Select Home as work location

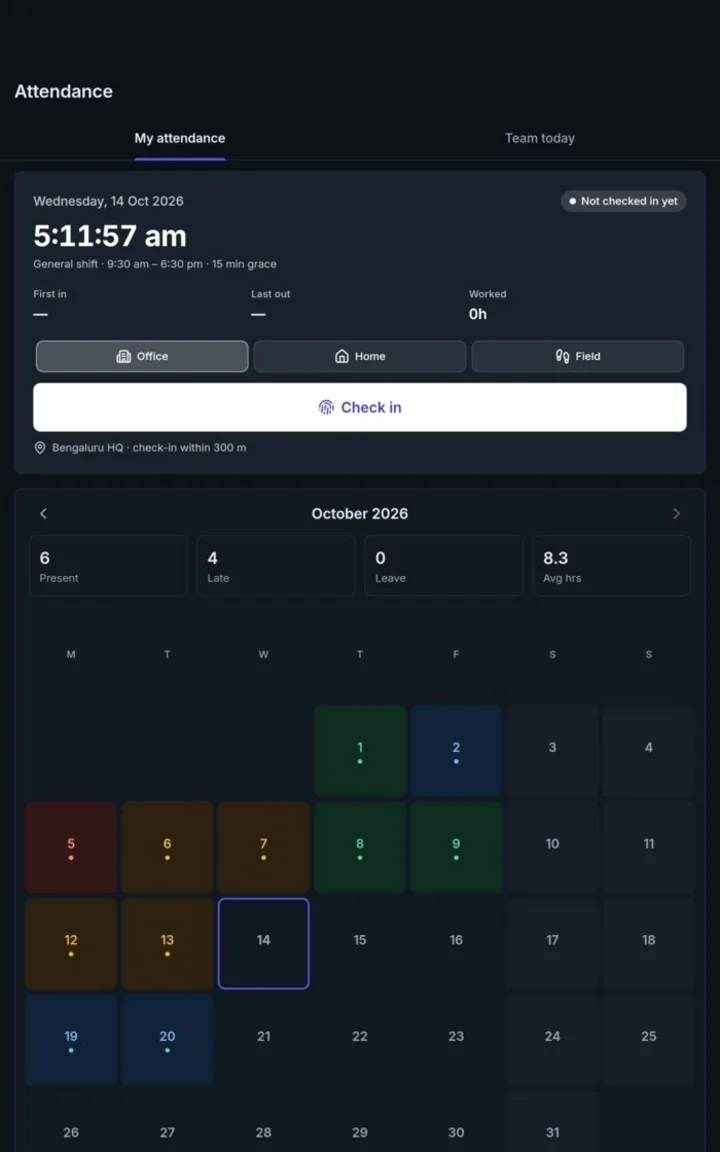[x=360, y=356]
